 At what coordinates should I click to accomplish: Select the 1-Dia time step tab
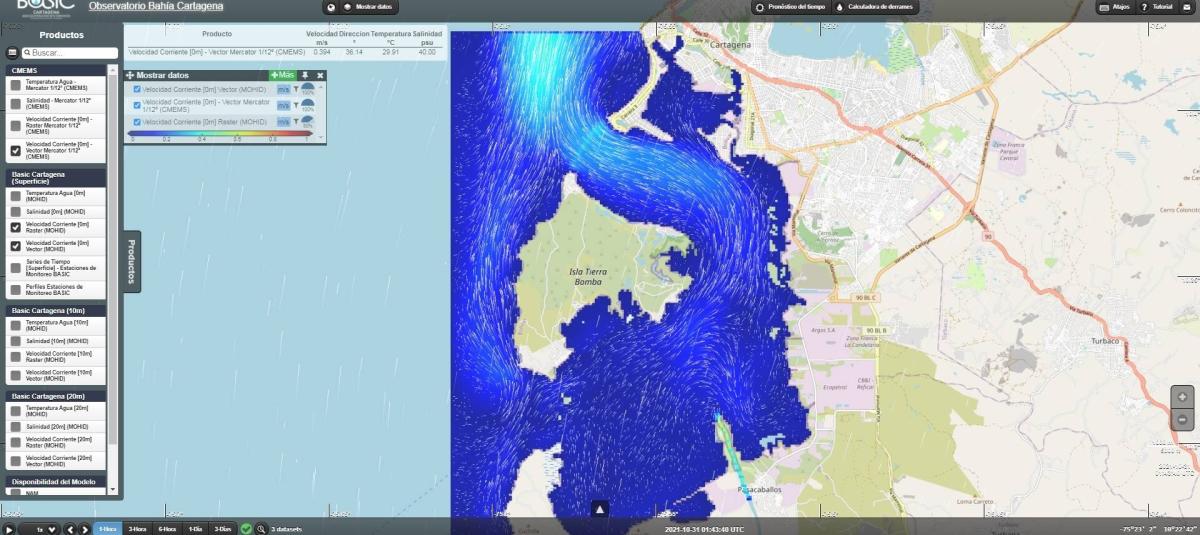point(196,529)
